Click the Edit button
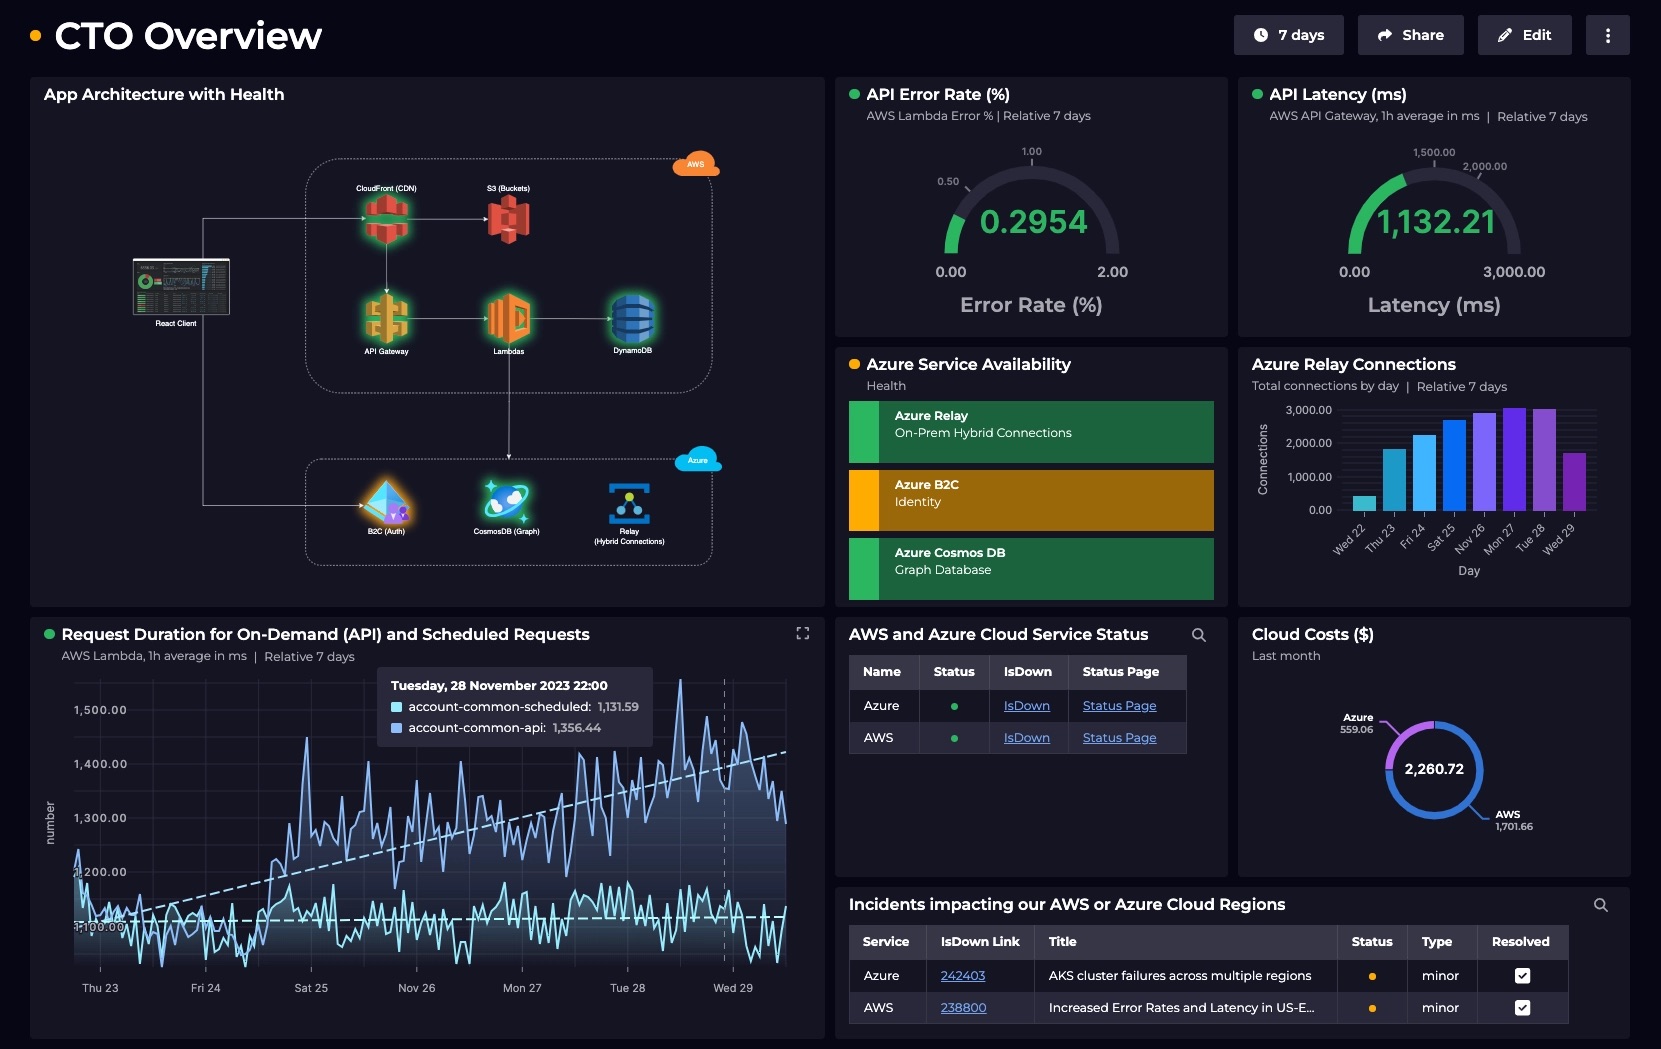This screenshot has height=1049, width=1661. tap(1524, 34)
